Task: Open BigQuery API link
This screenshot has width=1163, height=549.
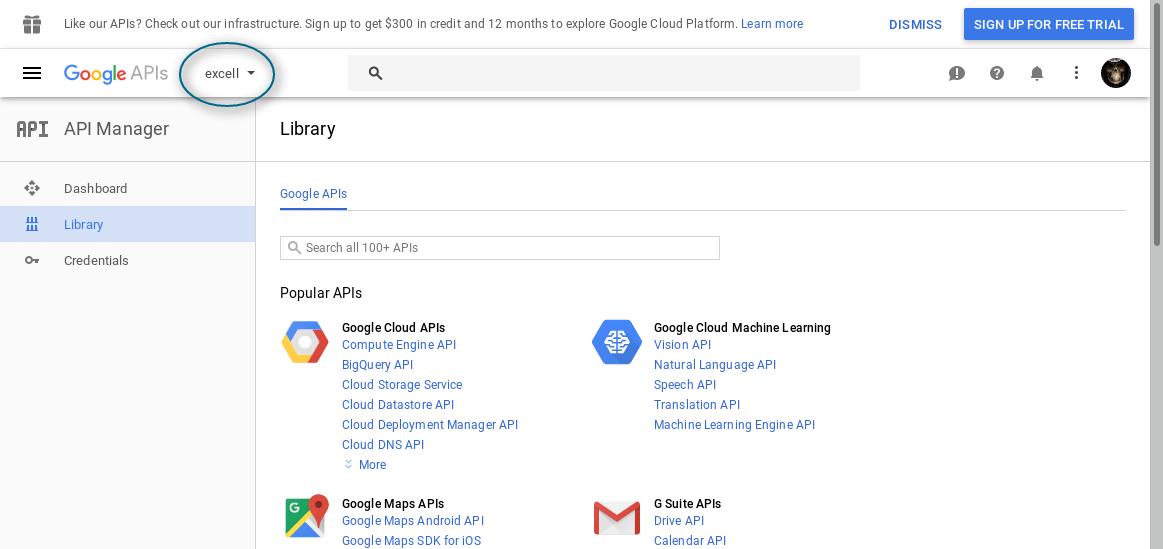Action: point(378,365)
